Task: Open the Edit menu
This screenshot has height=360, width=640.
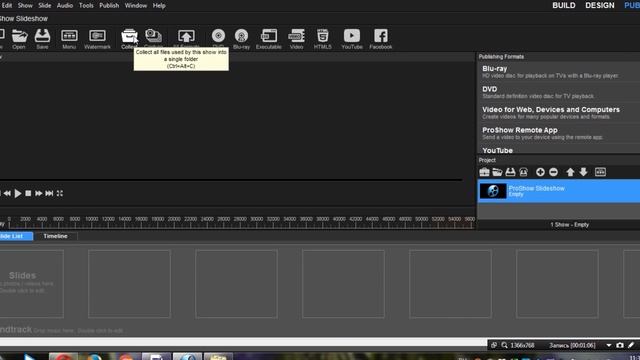Action: (x=7, y=6)
